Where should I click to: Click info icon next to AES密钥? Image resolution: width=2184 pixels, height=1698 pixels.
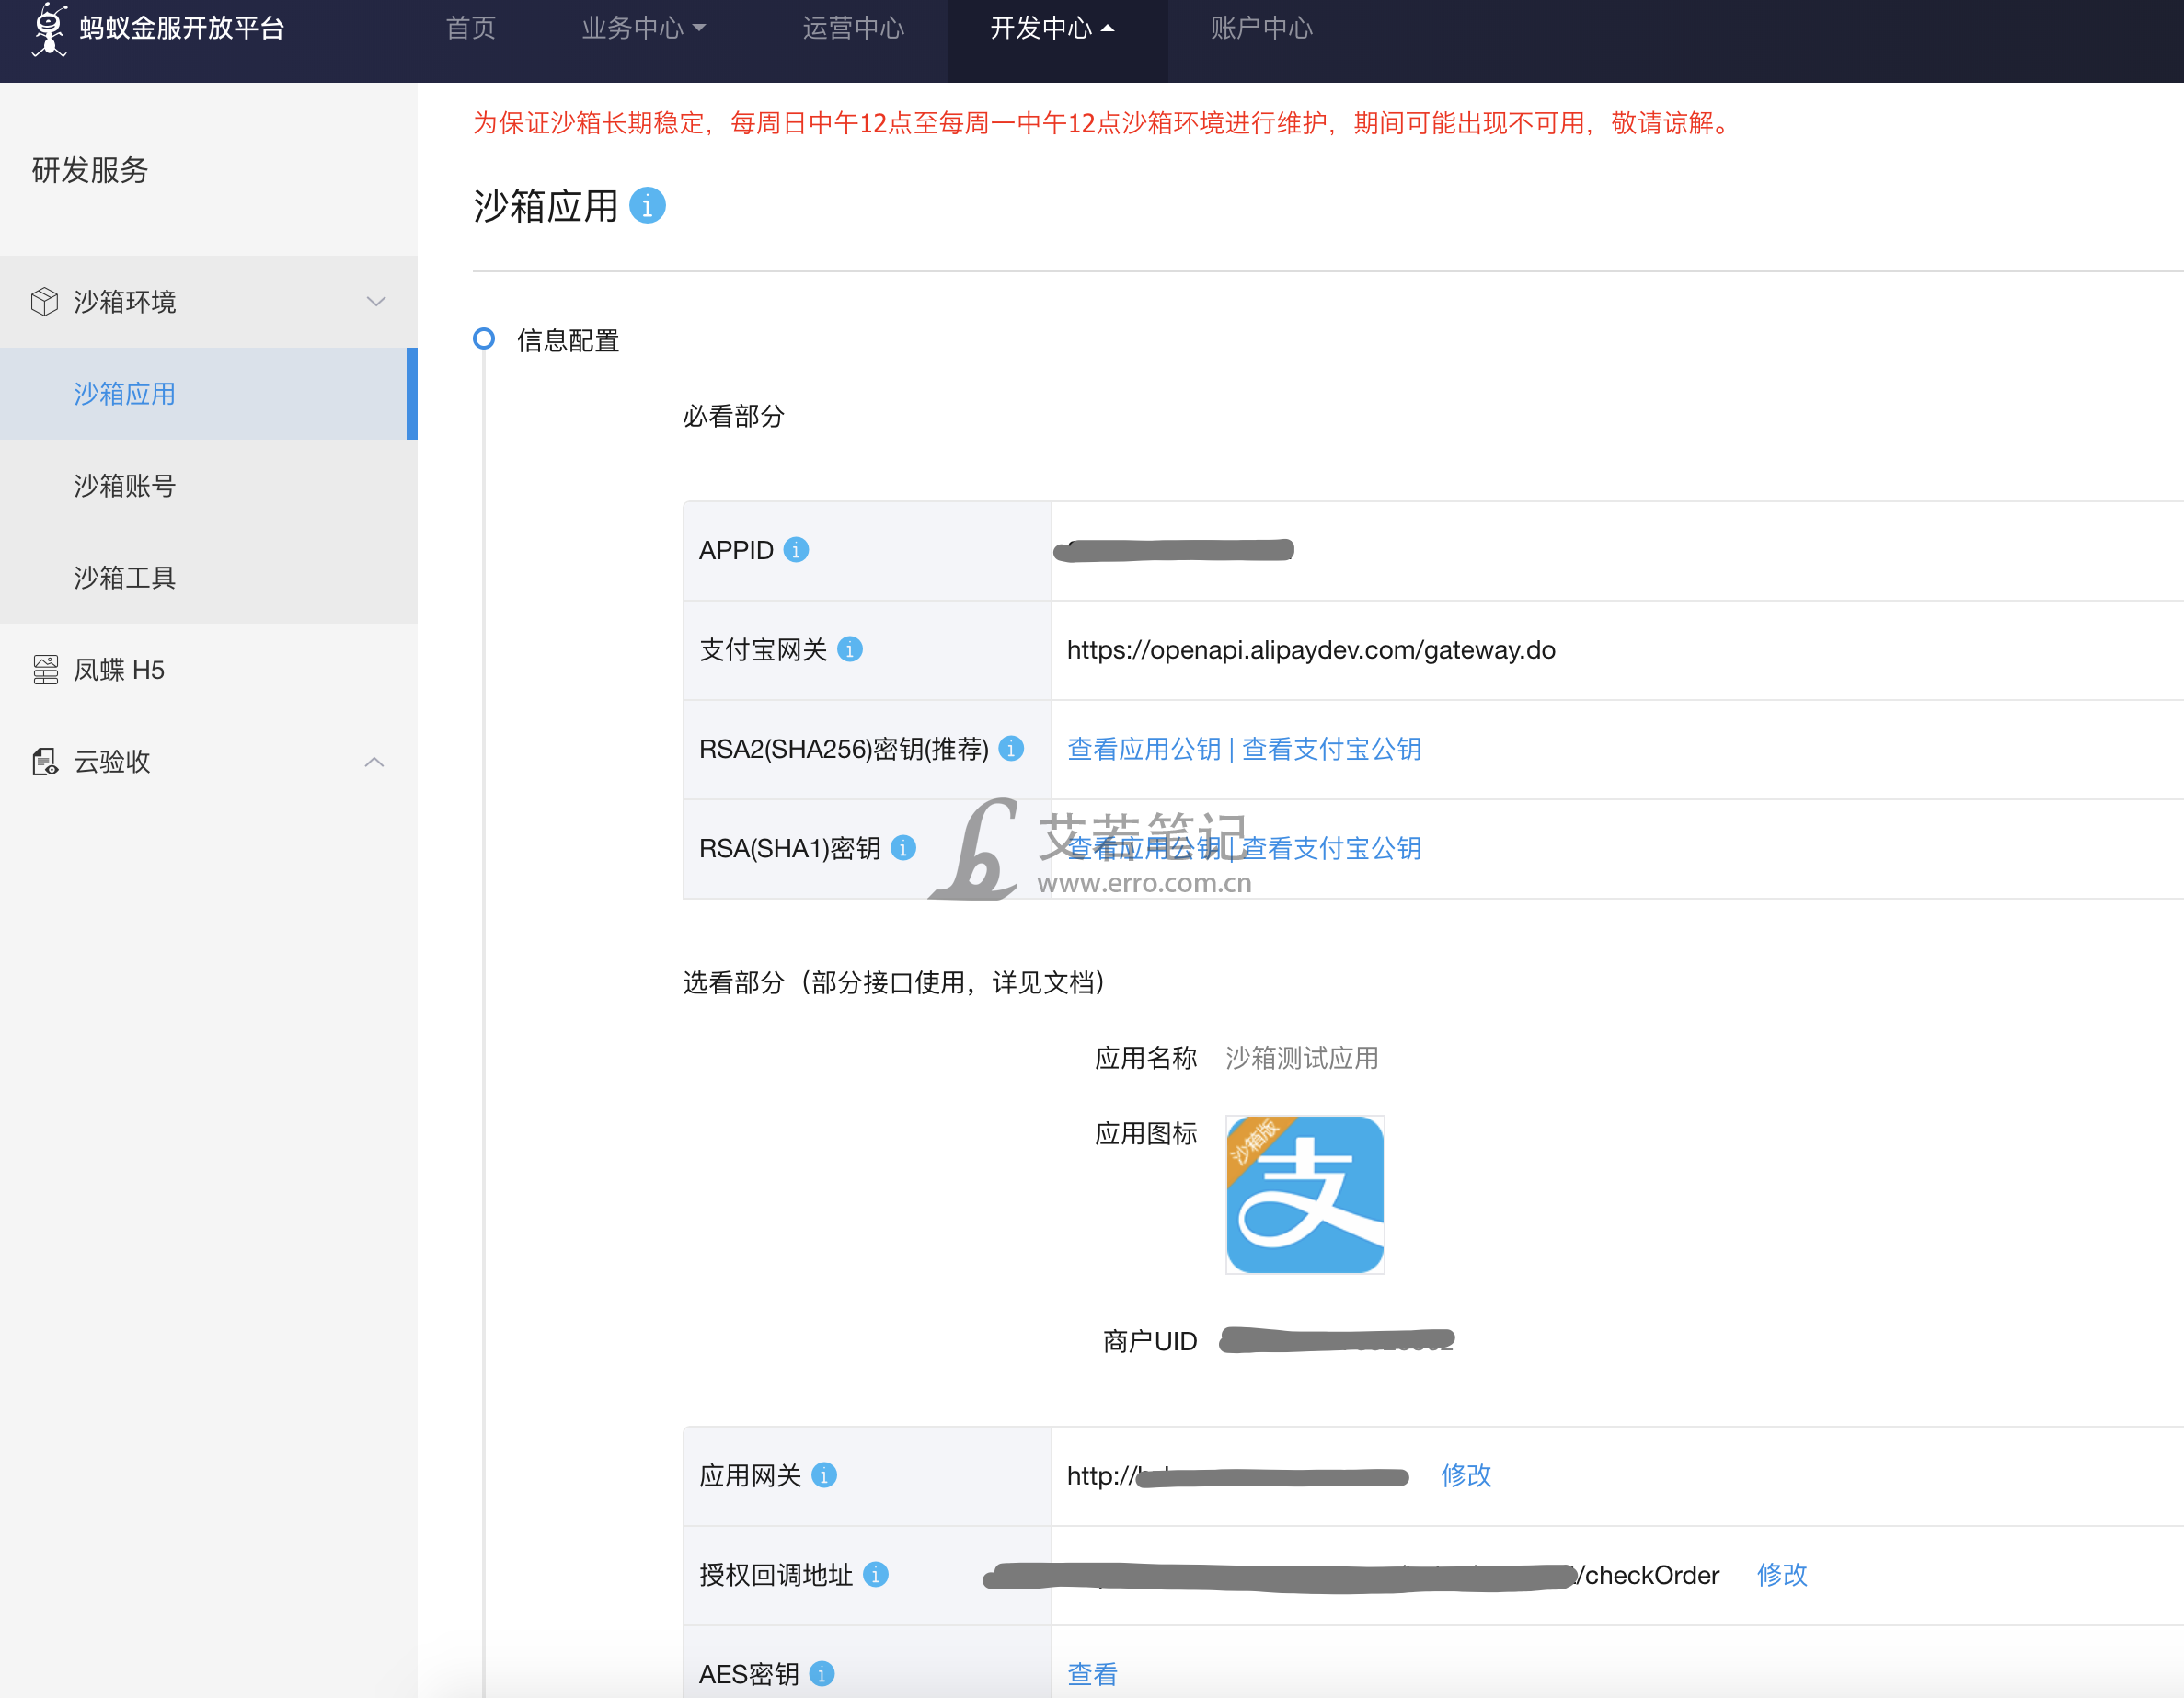822,1674
